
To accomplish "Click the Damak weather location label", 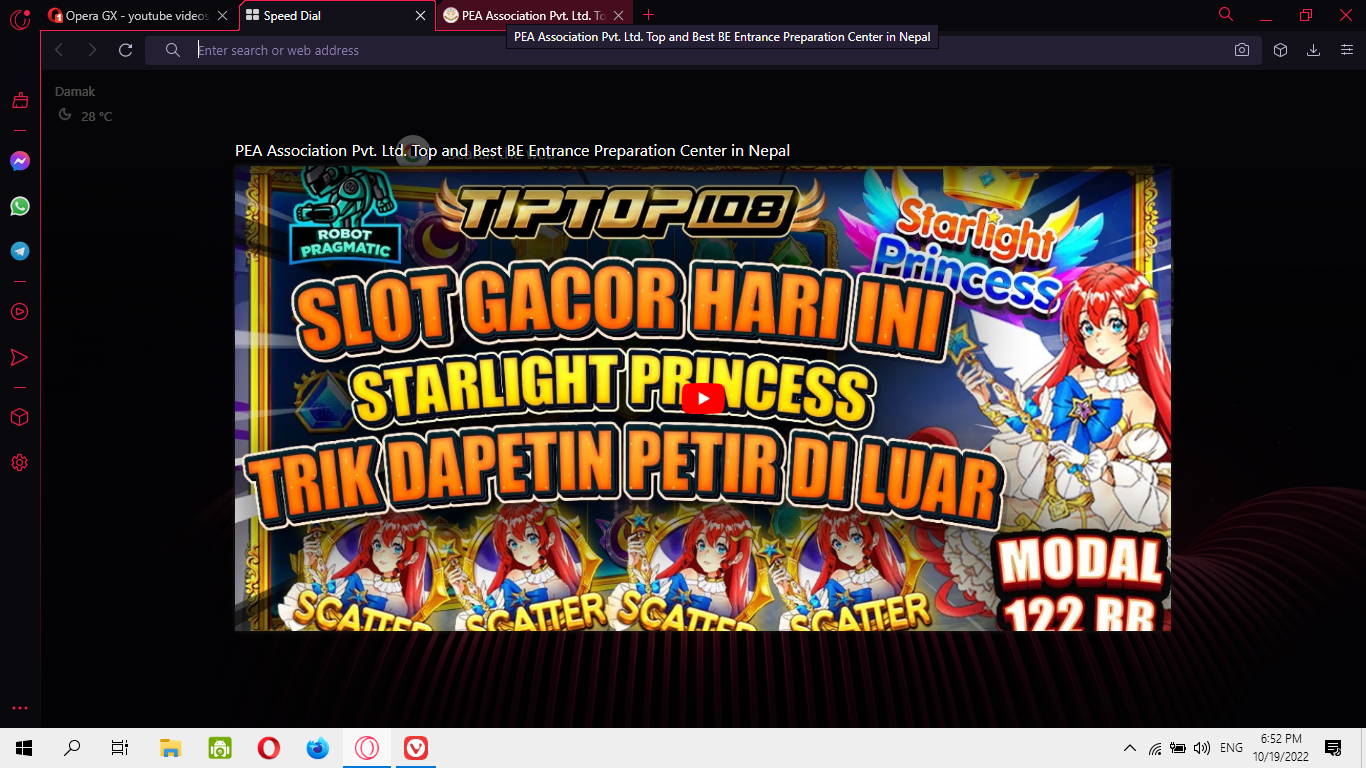I will [x=75, y=92].
